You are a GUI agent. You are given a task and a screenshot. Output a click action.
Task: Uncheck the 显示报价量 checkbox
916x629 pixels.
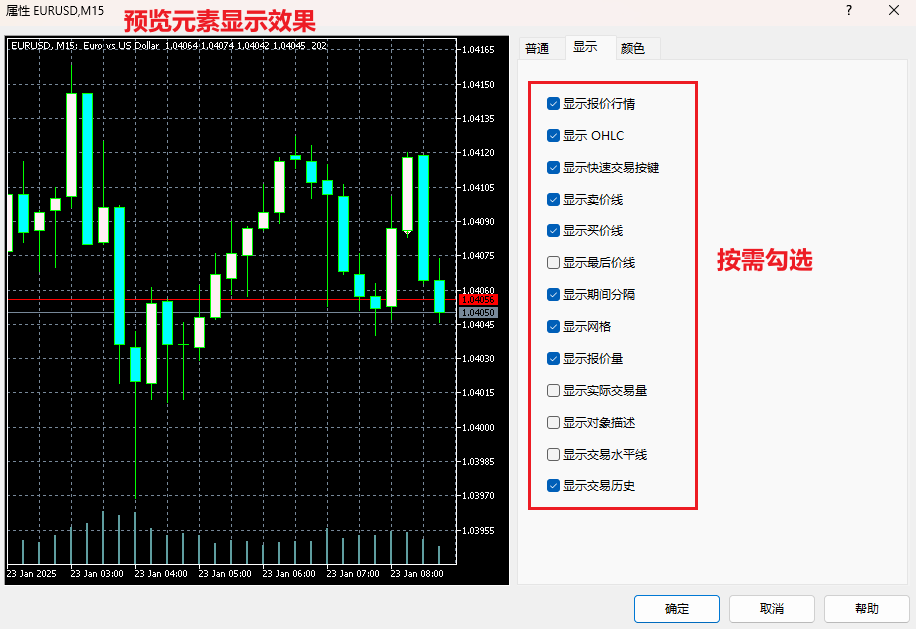554,358
